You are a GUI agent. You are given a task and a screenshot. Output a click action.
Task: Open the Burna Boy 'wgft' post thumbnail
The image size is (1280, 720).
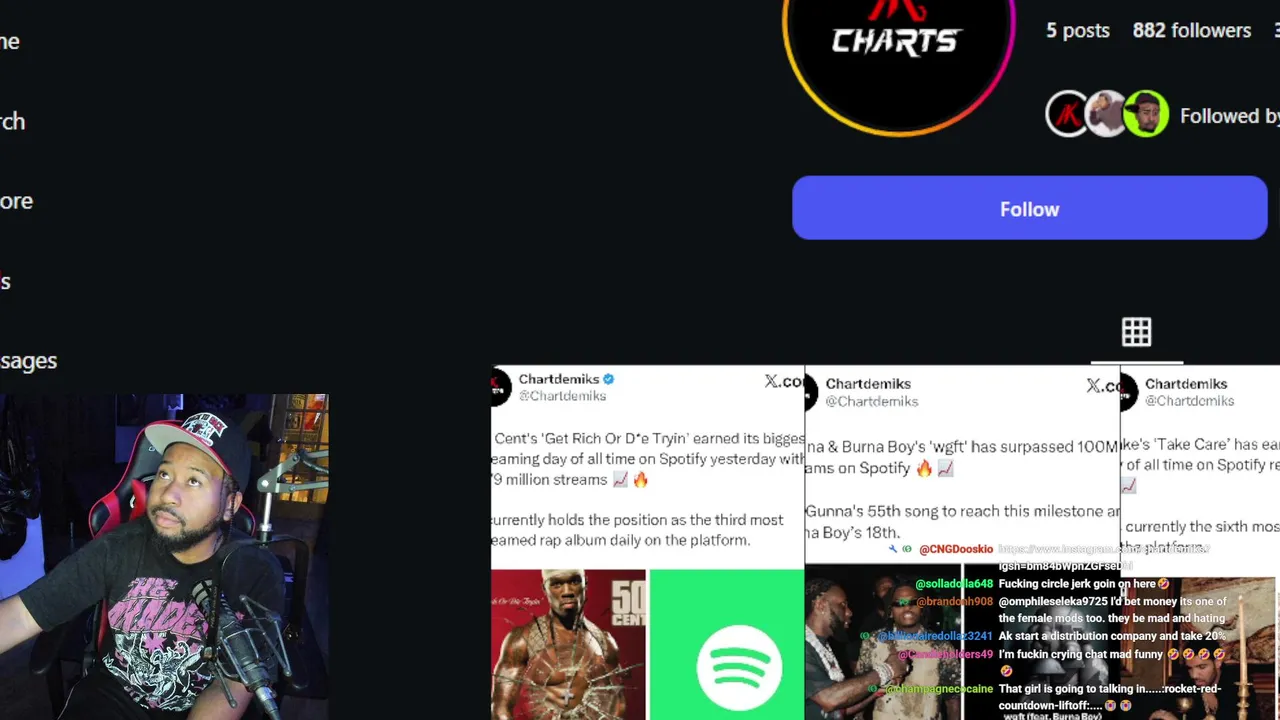tap(962, 543)
